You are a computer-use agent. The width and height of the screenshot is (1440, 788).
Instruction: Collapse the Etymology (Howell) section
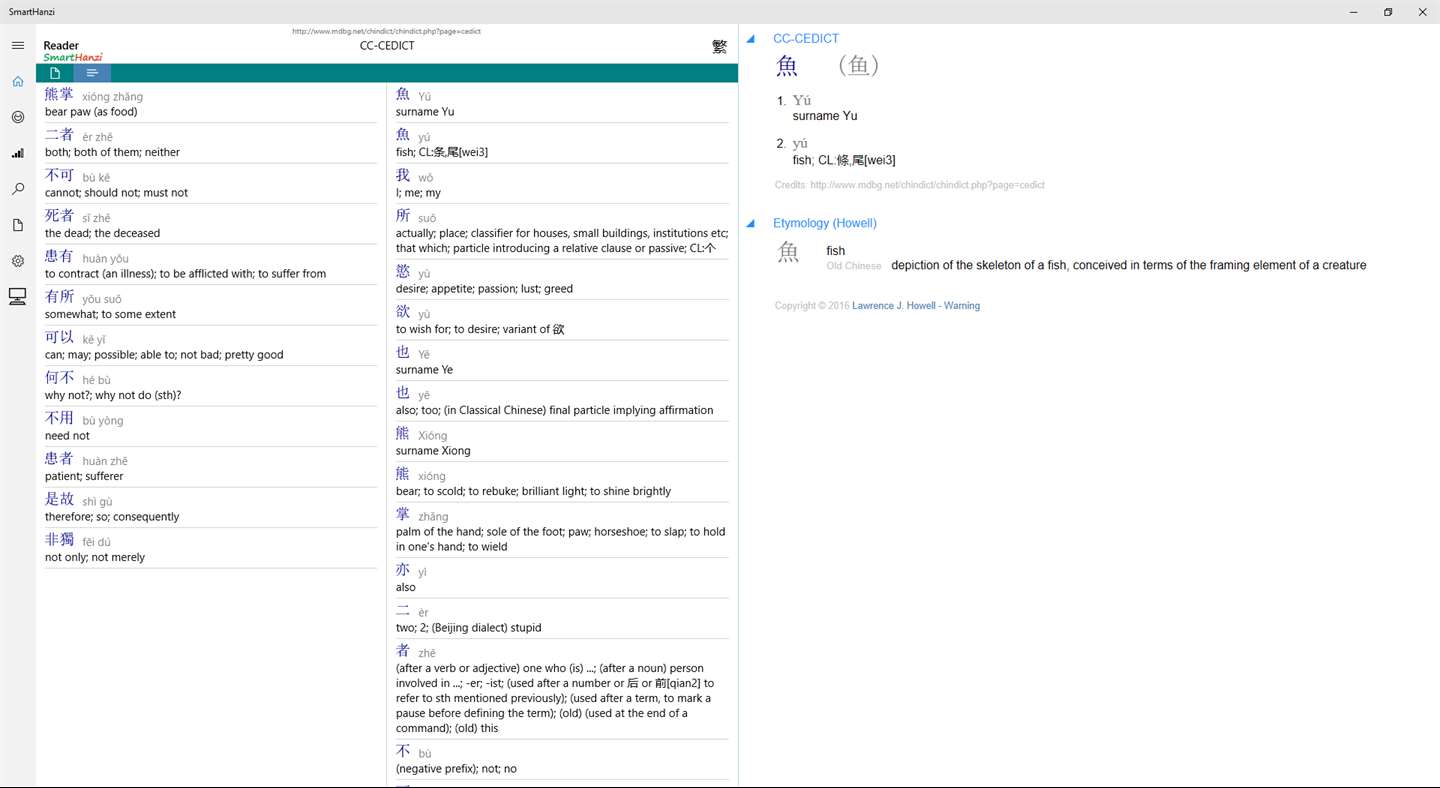pyautogui.click(x=751, y=224)
